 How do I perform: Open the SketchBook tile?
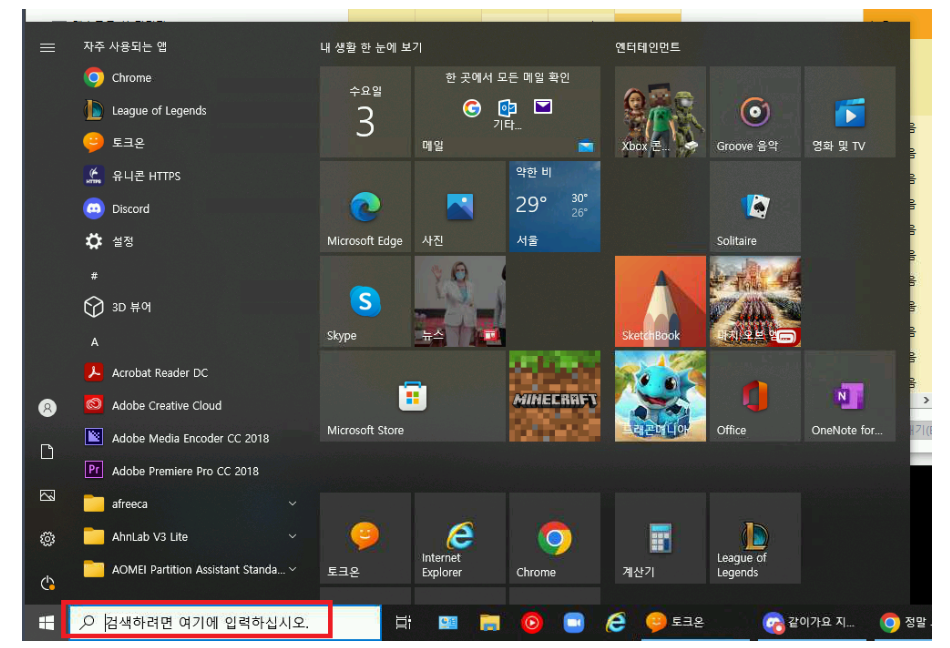pos(660,301)
